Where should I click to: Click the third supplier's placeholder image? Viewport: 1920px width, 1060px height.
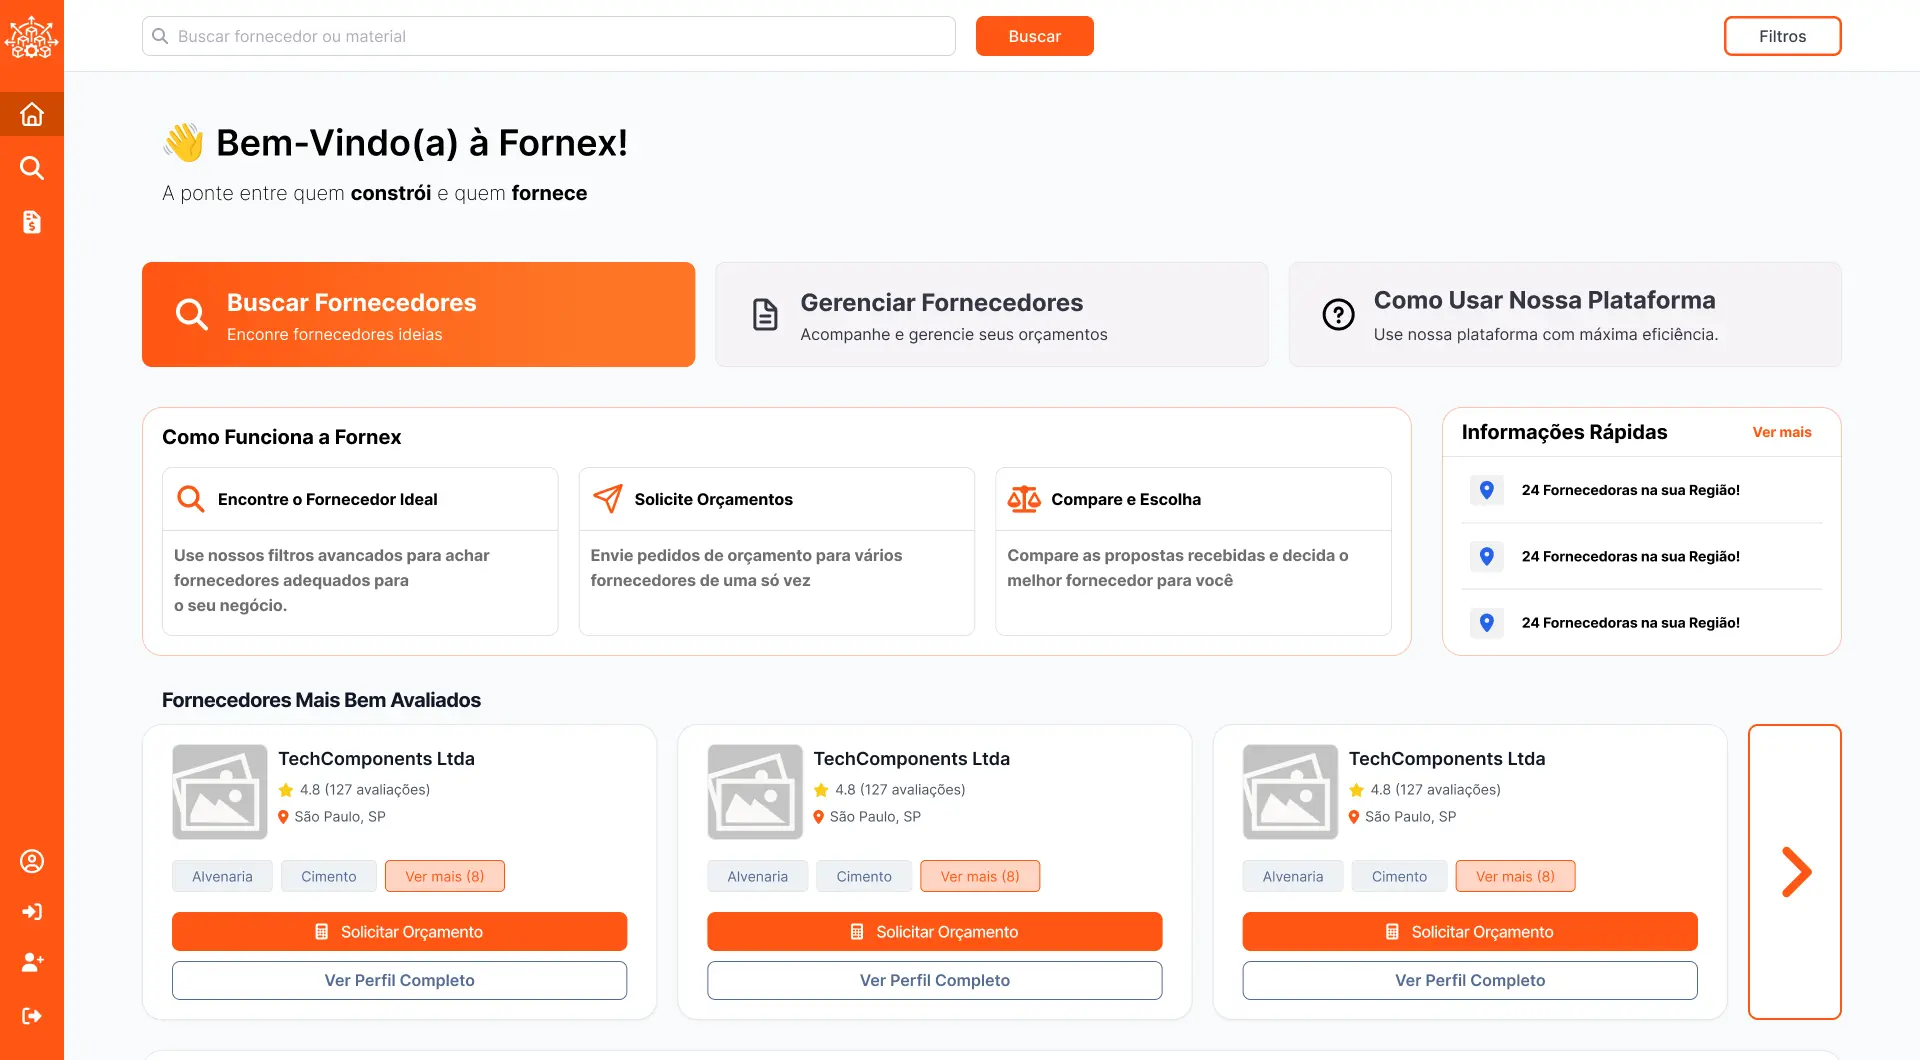point(1290,792)
